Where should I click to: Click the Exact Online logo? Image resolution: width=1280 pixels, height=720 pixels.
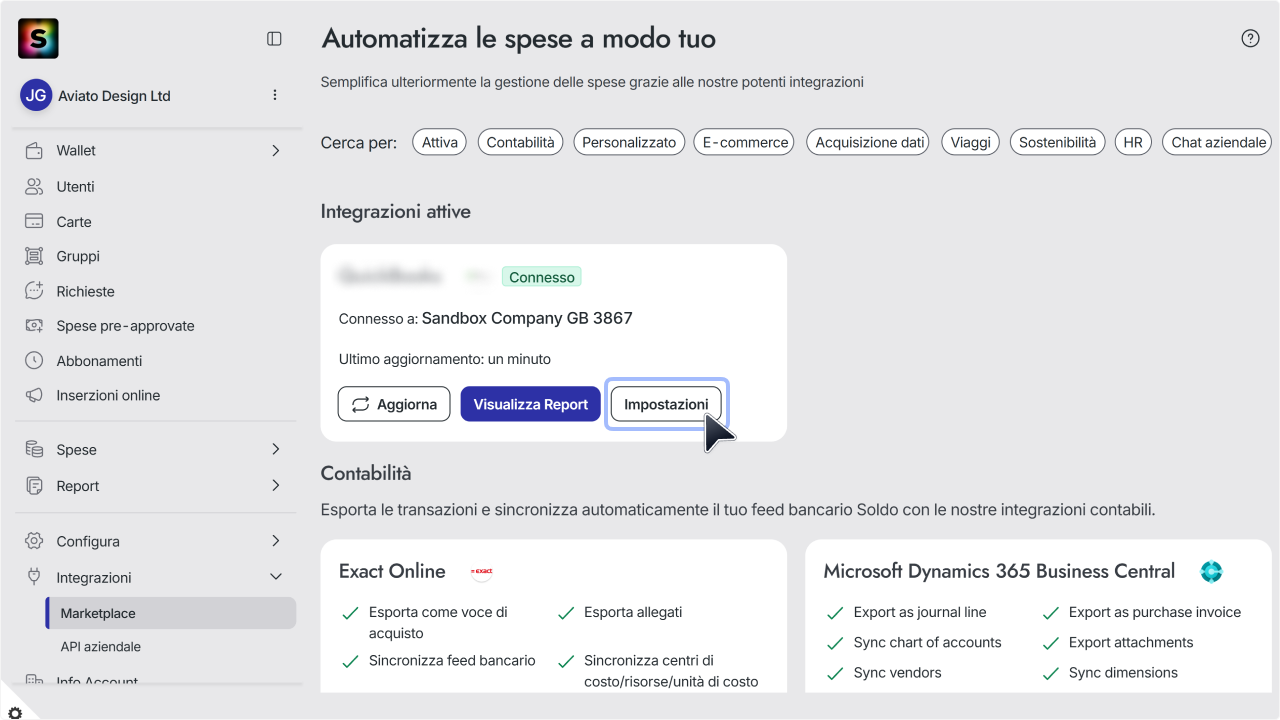[482, 572]
